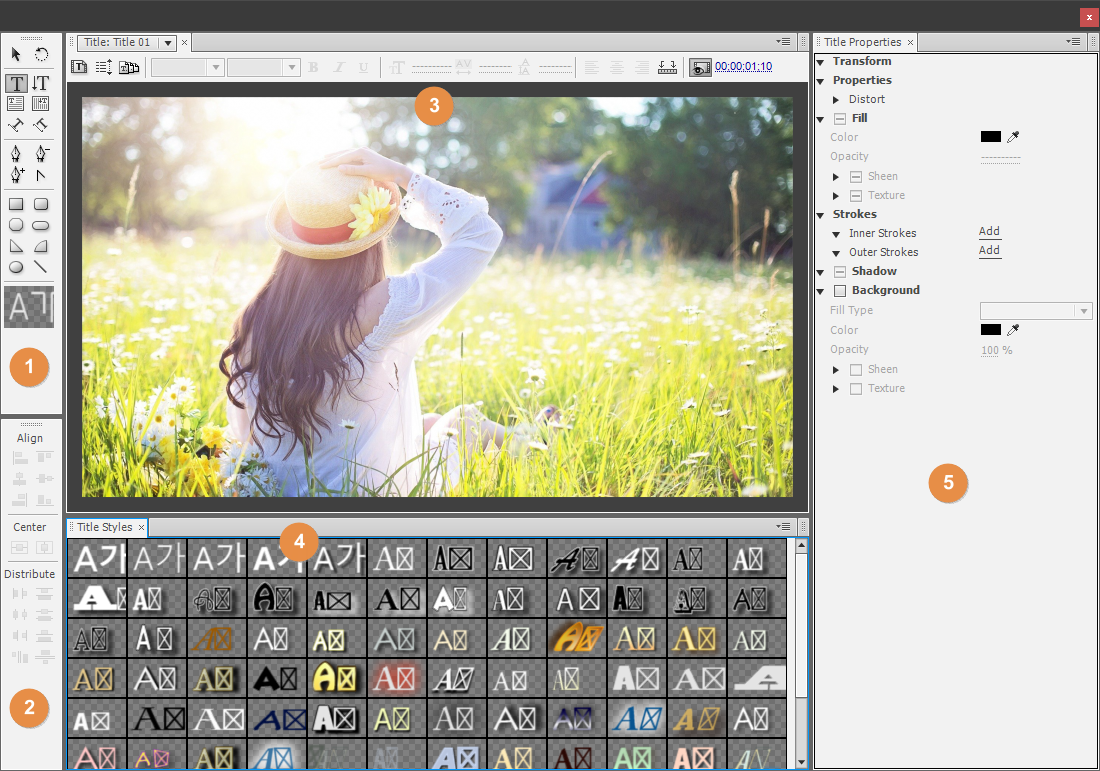Collapse the Outer Strokes group
Image resolution: width=1100 pixels, height=771 pixels.
click(836, 253)
